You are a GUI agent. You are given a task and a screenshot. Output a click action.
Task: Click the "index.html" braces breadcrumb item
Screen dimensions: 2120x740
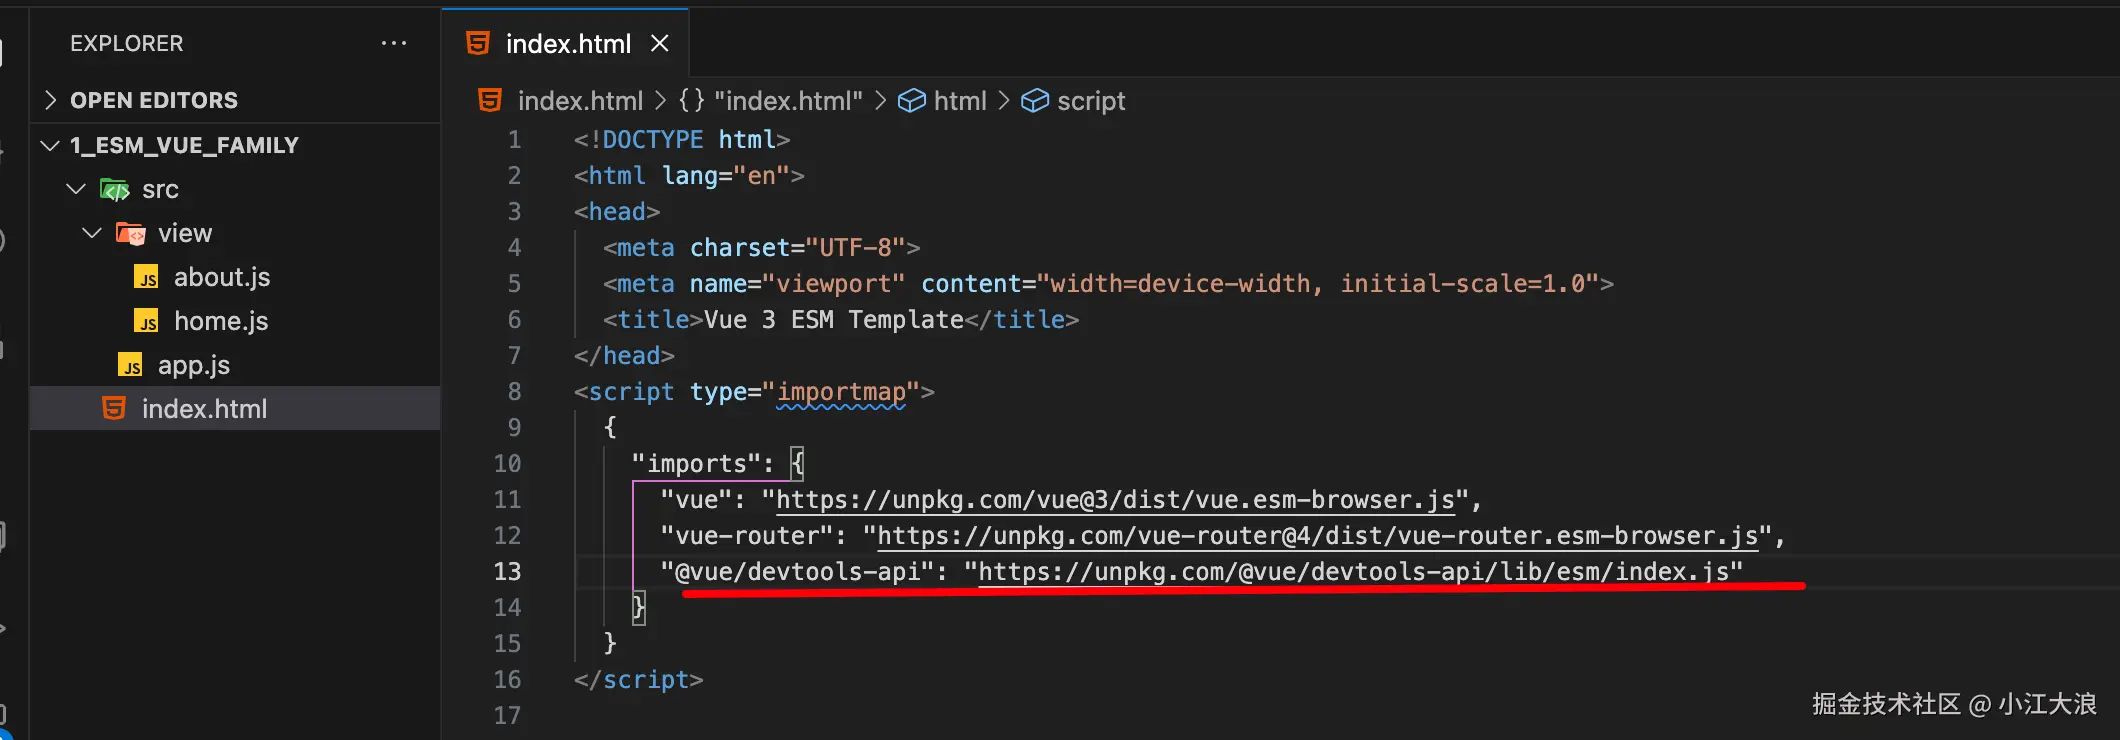pos(770,101)
